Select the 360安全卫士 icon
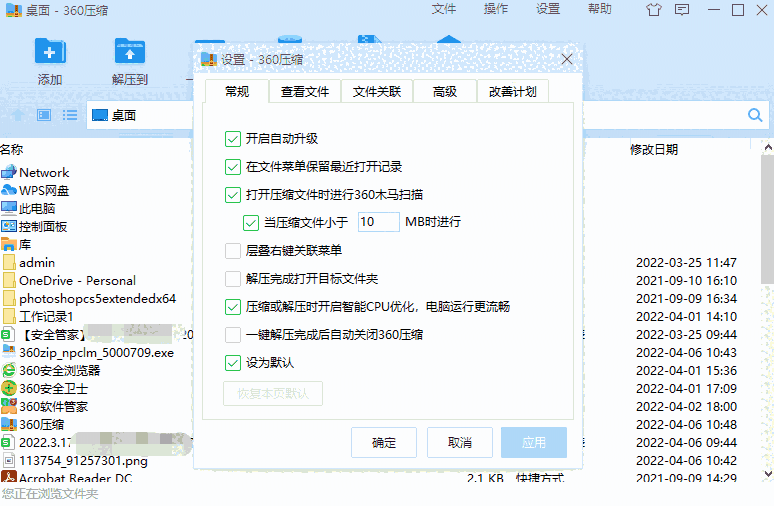The height and width of the screenshot is (506, 774). (9, 388)
